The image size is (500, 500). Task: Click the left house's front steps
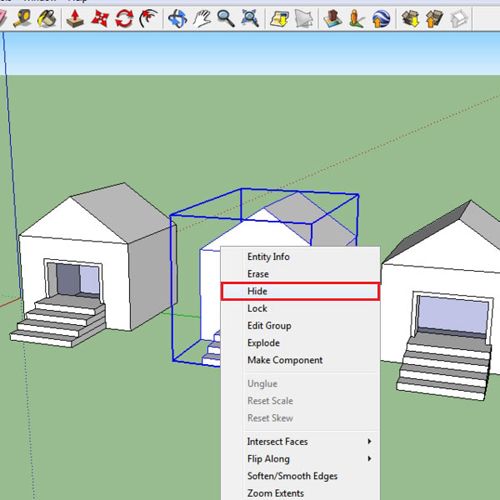(58, 322)
